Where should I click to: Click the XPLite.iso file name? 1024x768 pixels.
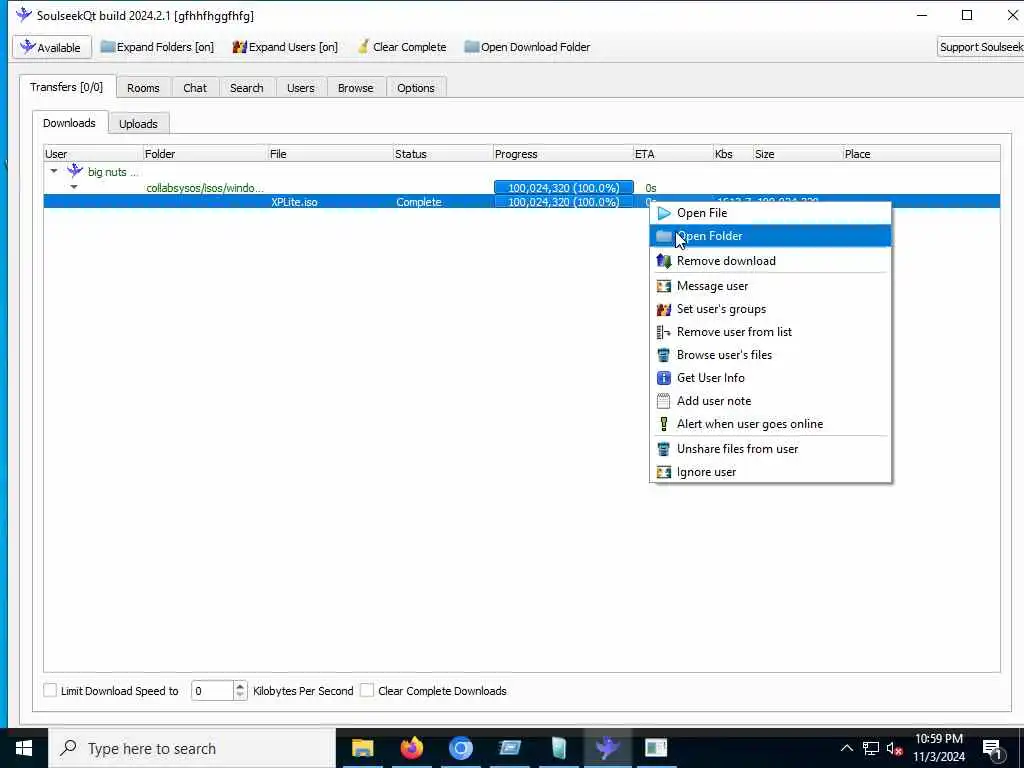click(294, 202)
